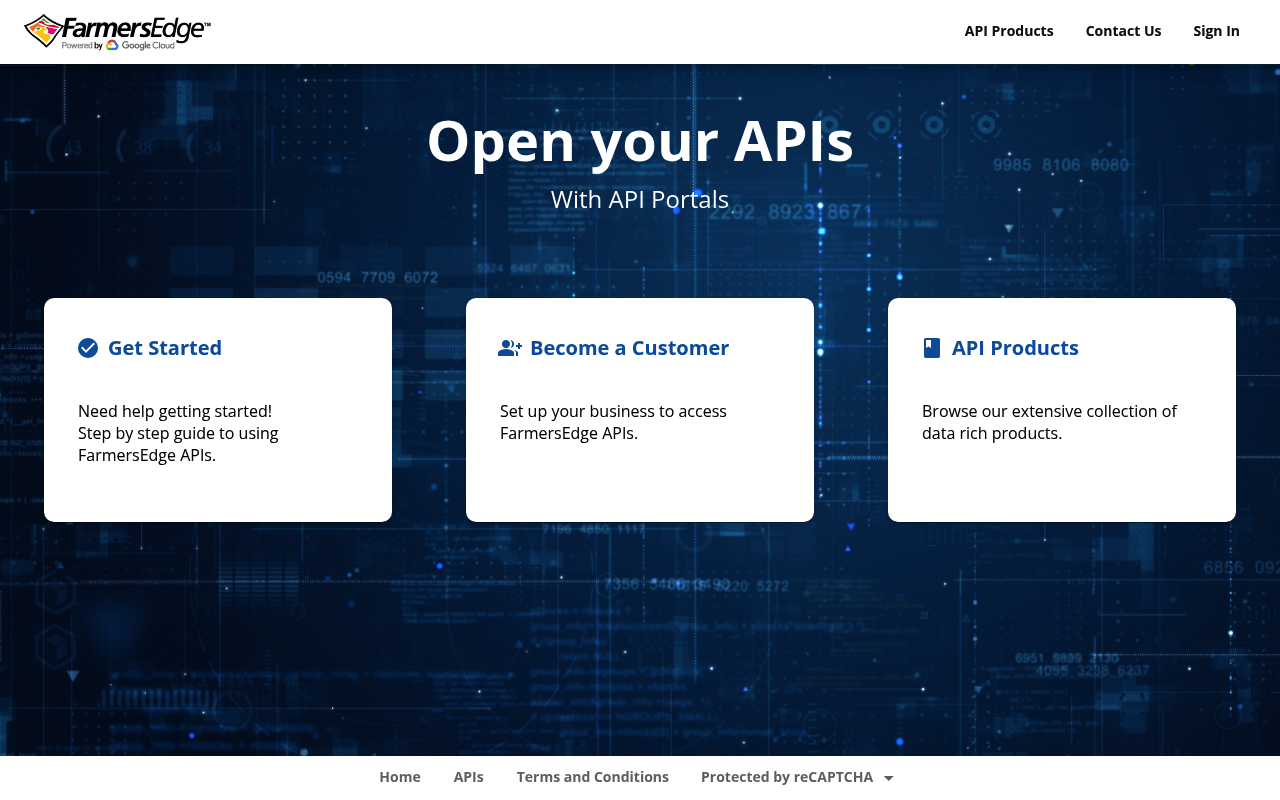
Task: Click the "With API Portals" subtitle
Action: pos(640,199)
